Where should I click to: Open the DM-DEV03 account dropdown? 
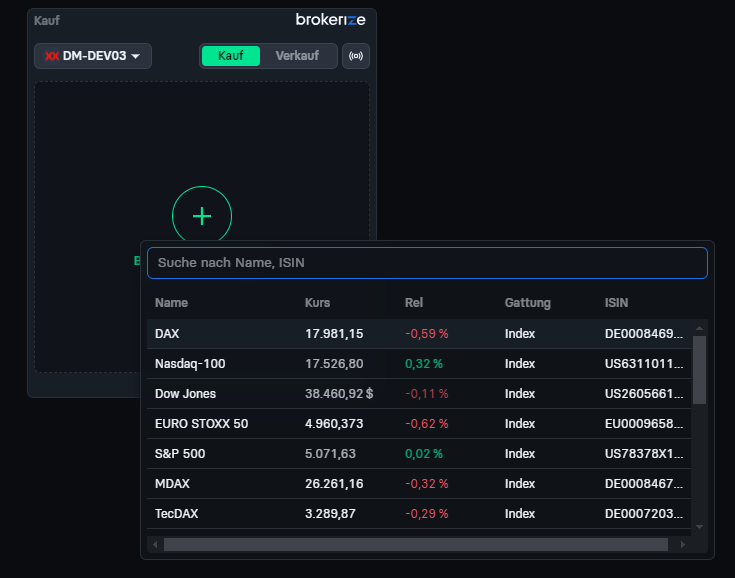click(x=93, y=56)
